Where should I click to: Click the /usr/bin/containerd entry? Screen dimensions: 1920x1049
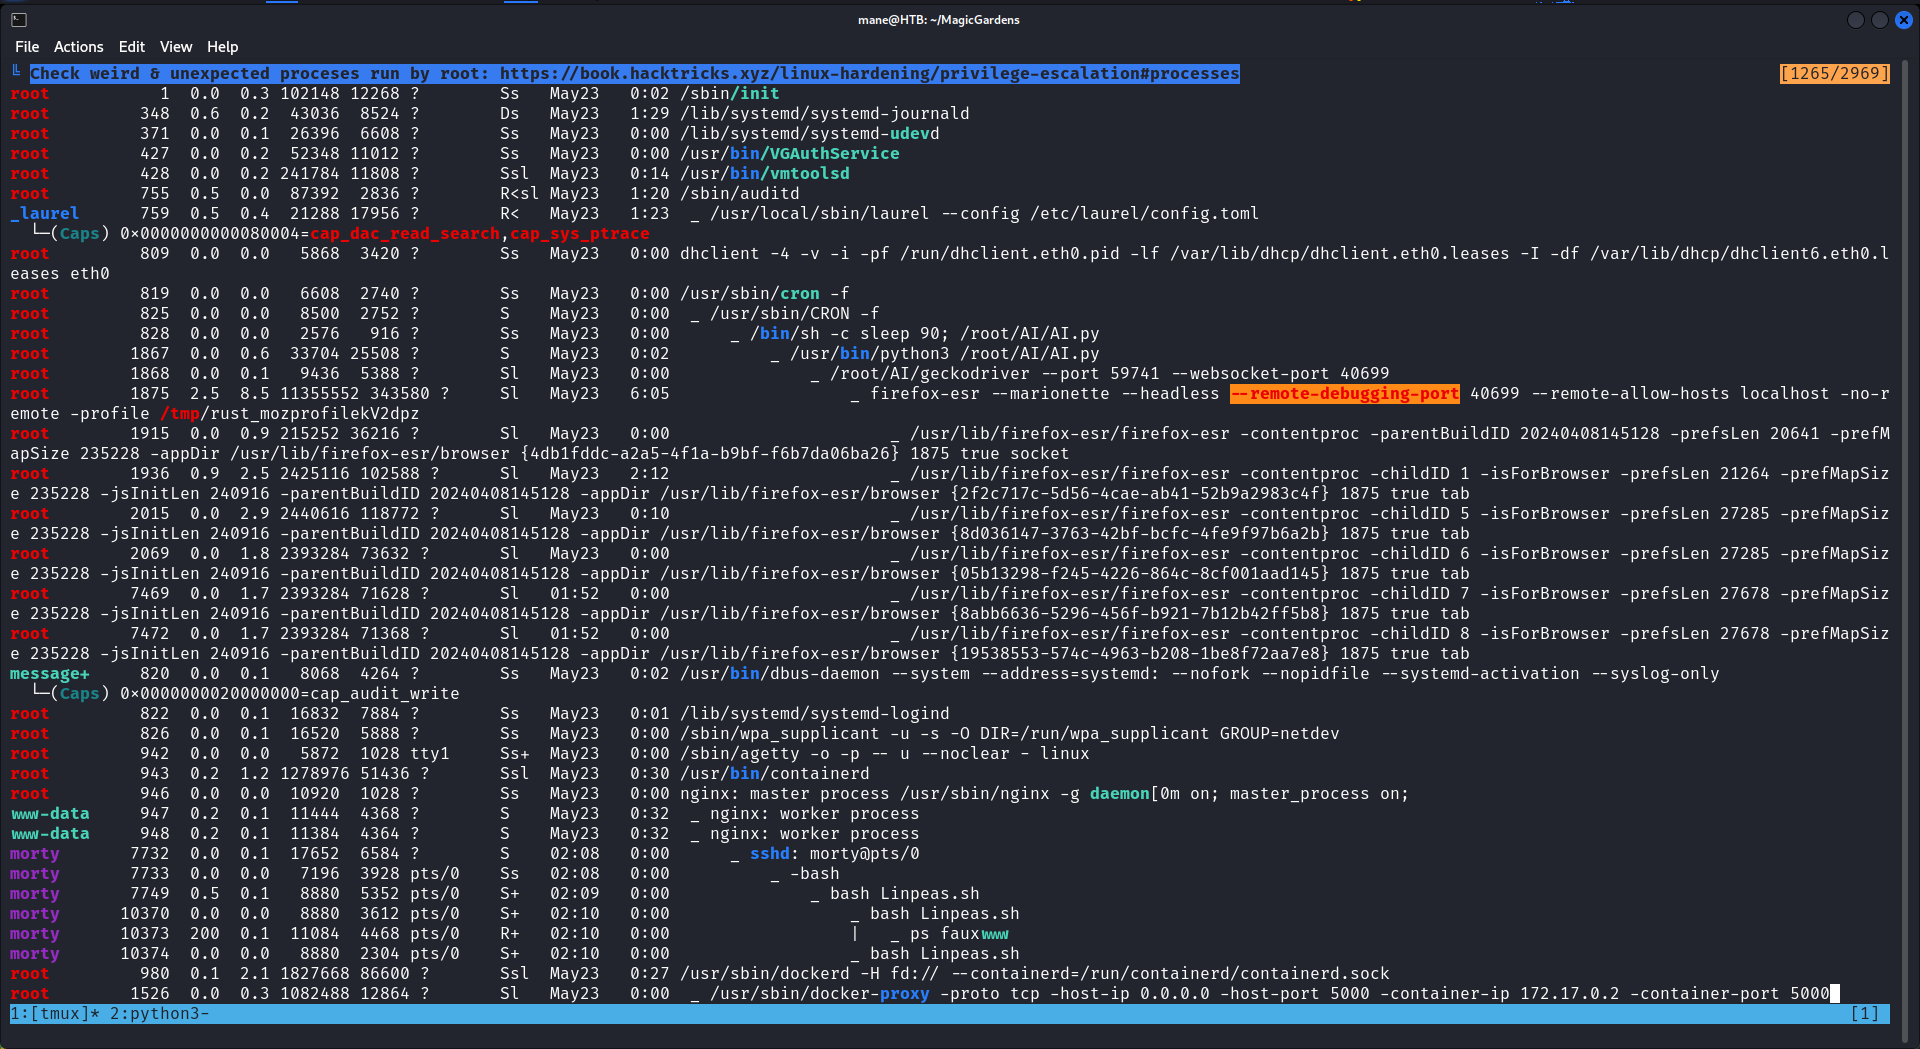(774, 773)
